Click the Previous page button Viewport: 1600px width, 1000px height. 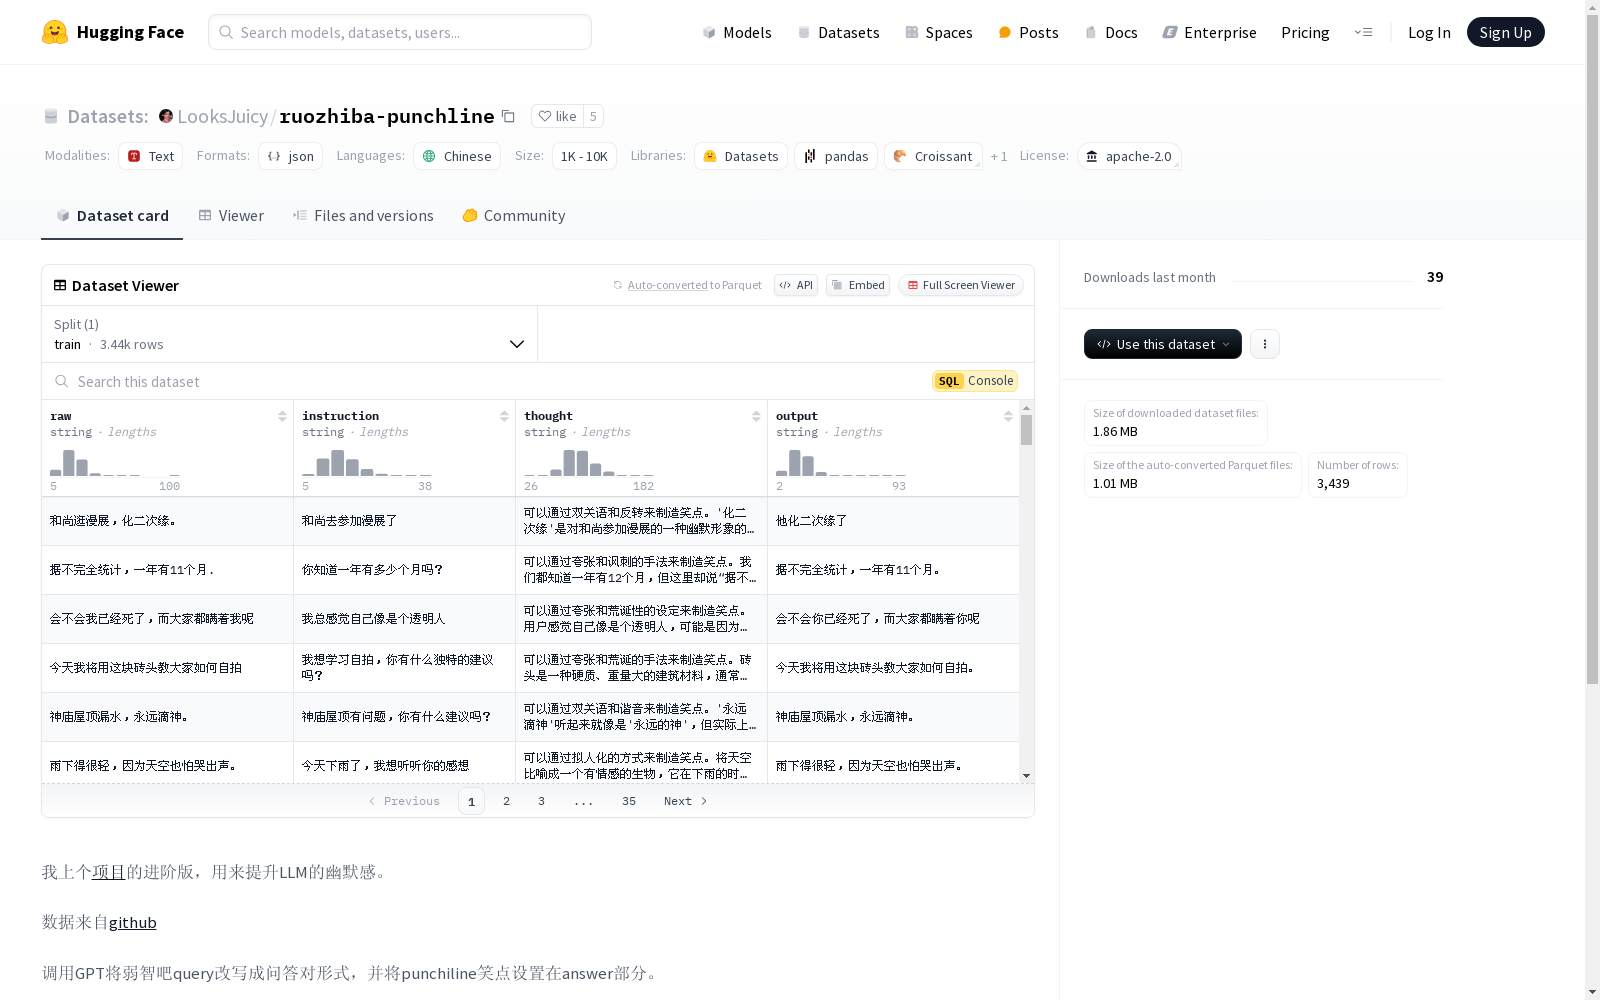click(404, 801)
